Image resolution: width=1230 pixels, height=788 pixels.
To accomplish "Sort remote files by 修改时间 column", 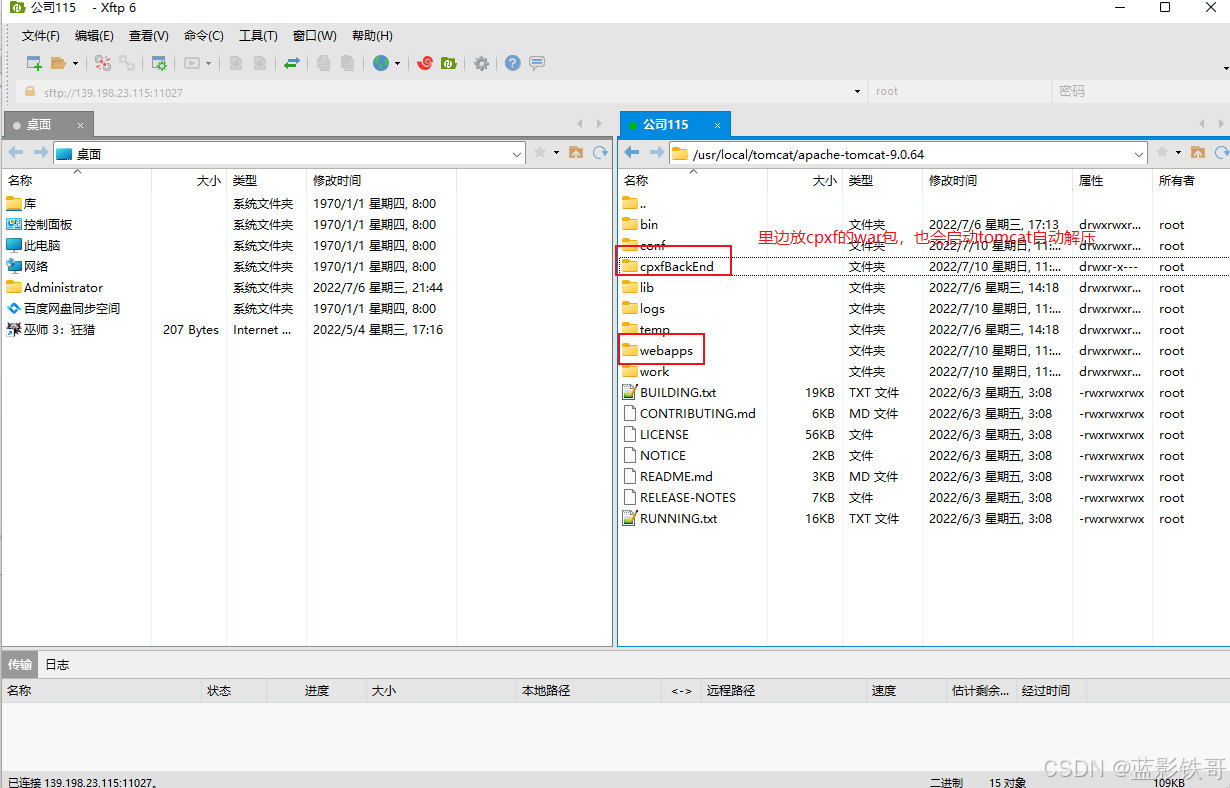I will [x=996, y=181].
